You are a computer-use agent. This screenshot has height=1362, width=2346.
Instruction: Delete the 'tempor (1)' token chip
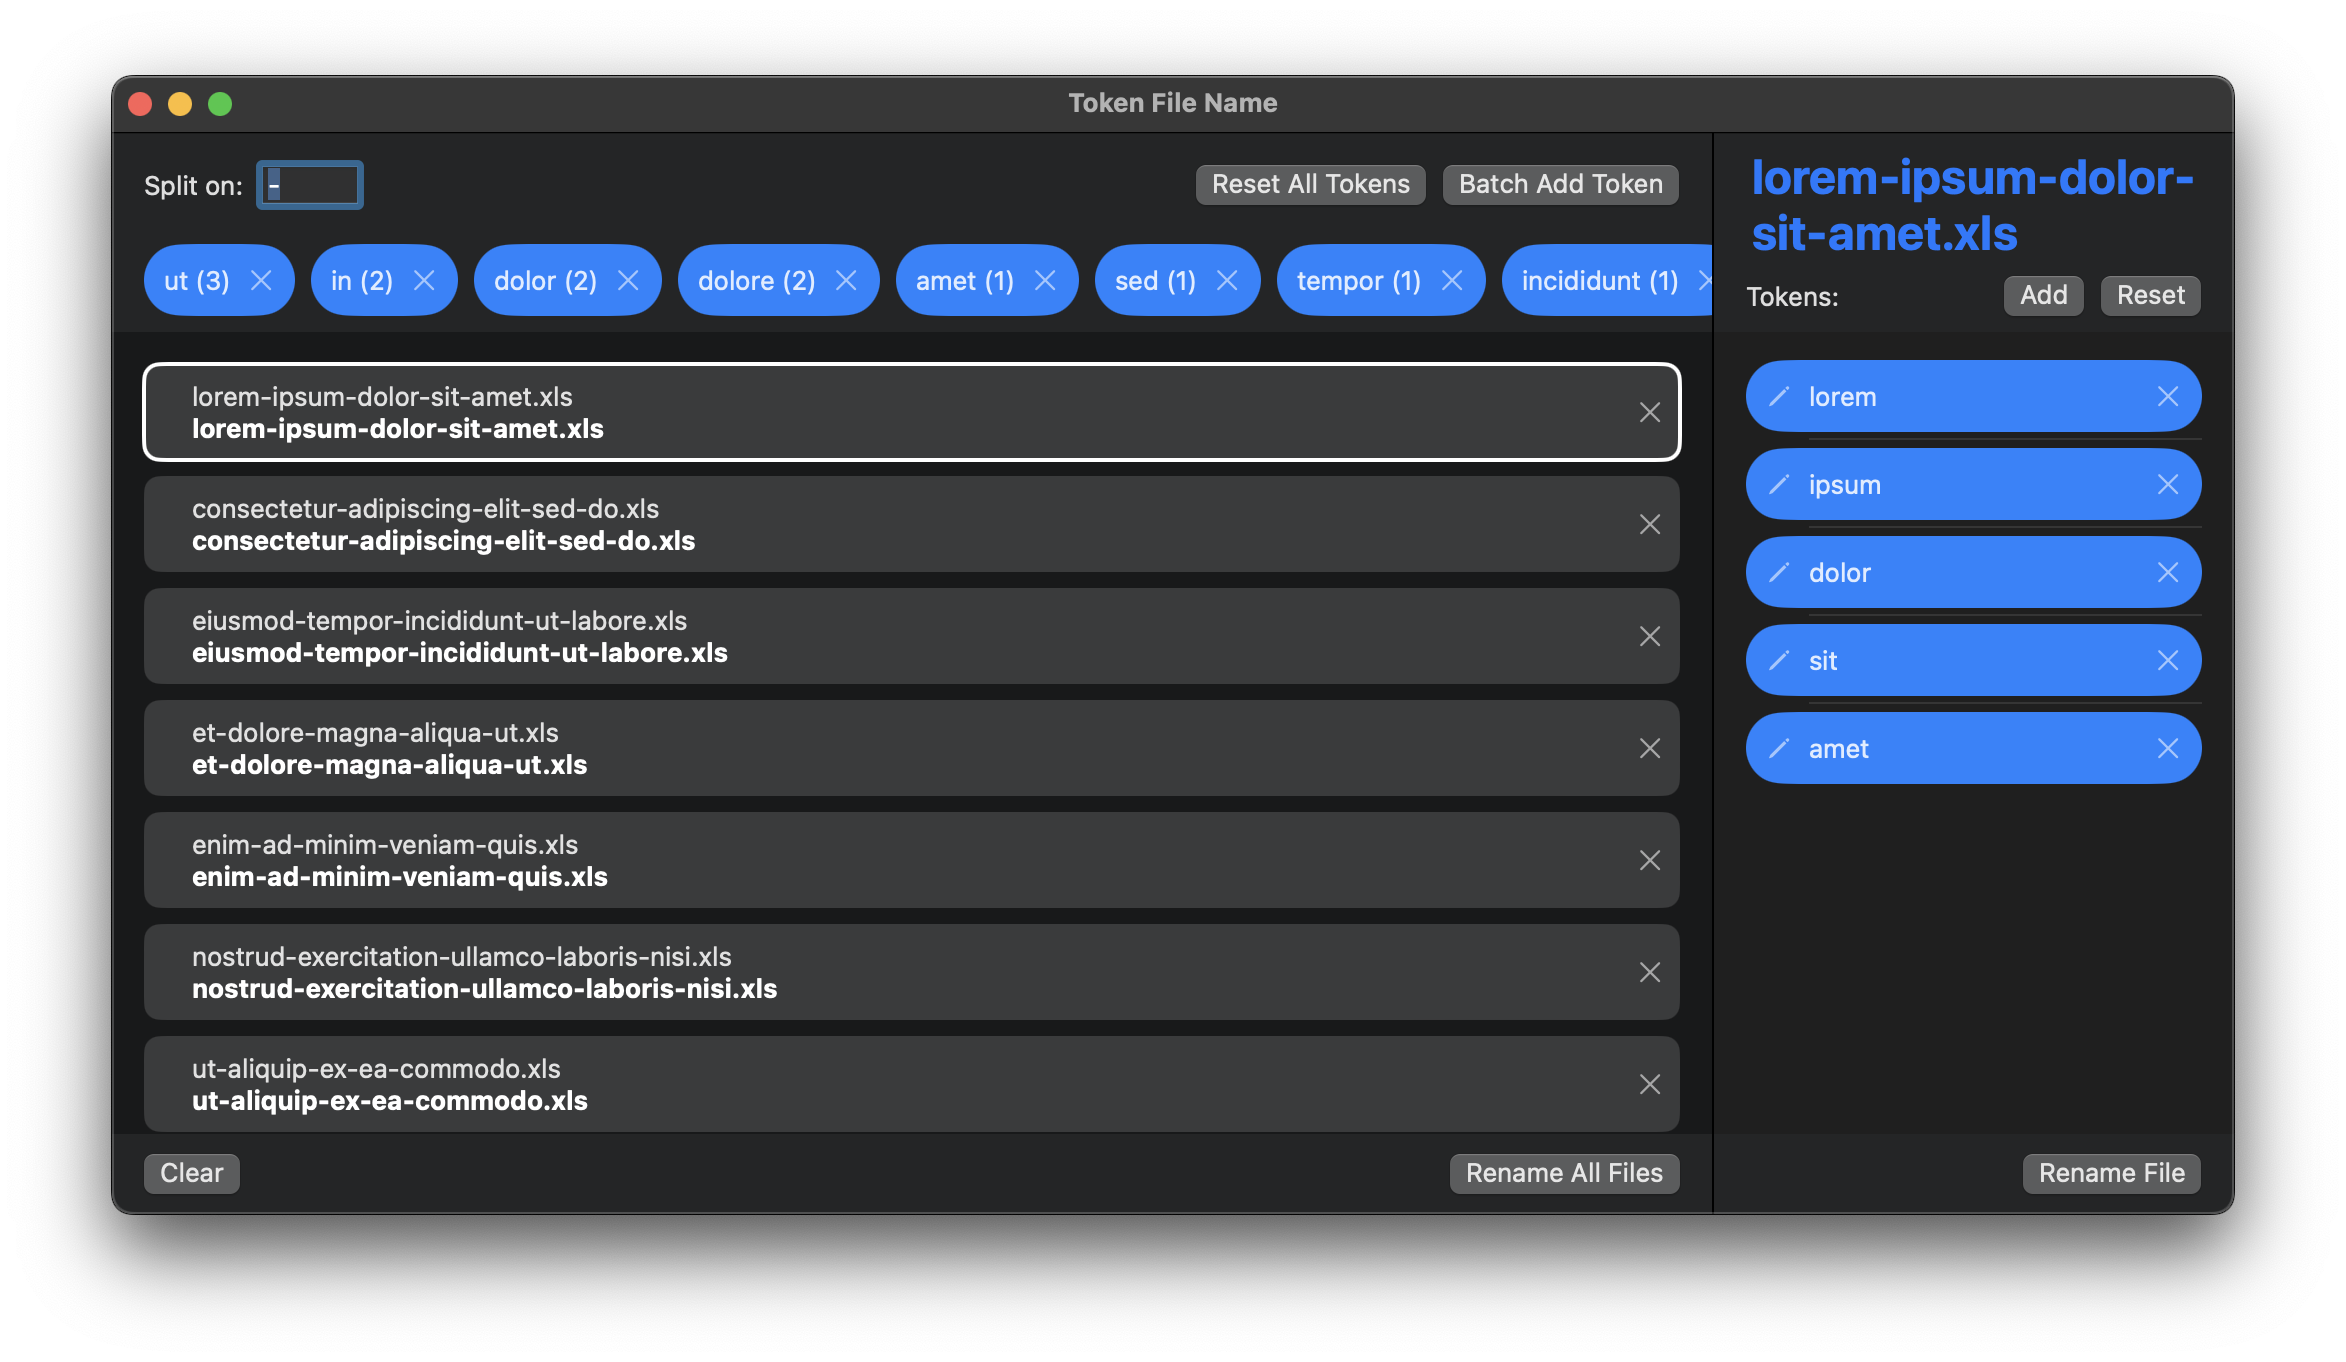pyautogui.click(x=1452, y=281)
